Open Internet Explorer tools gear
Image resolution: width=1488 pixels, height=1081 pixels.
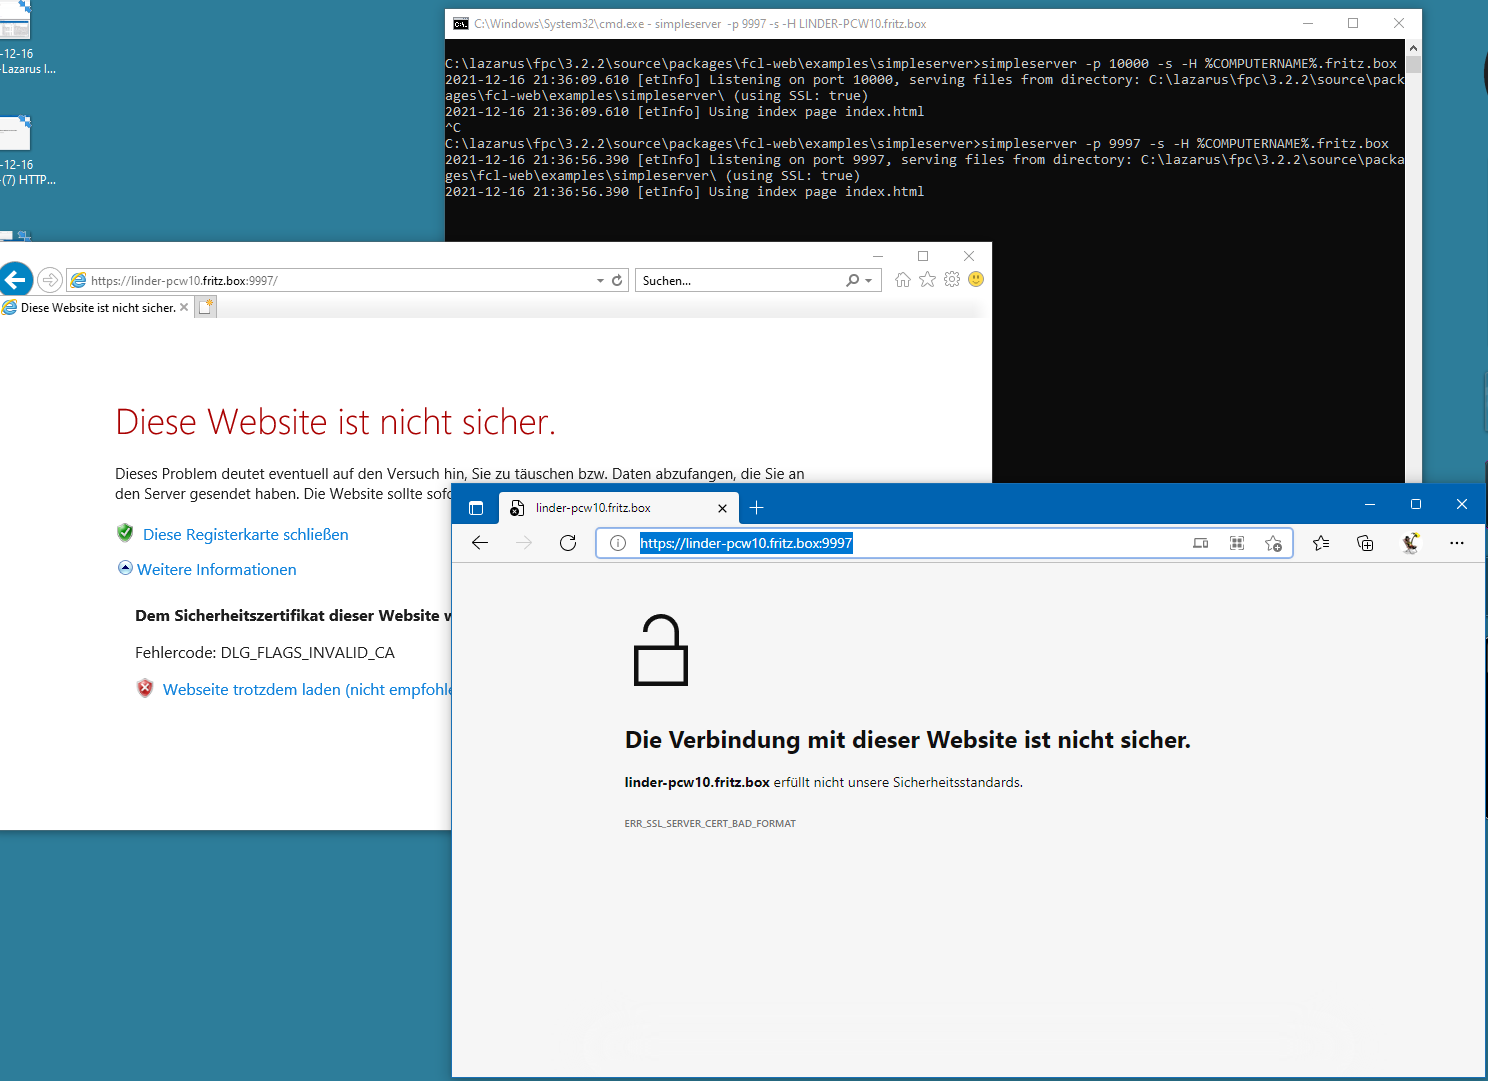tap(952, 280)
